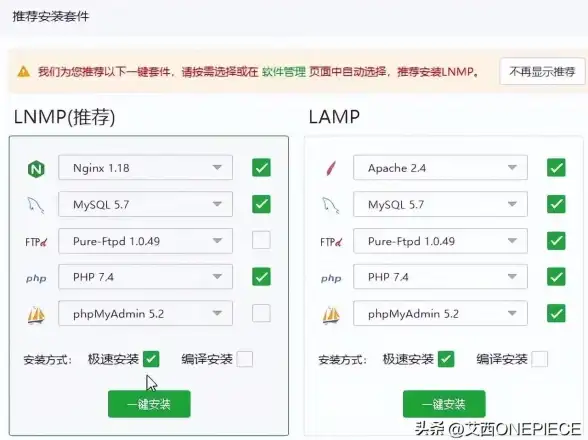Viewport: 588px width, 440px height.
Task: Open LAMP phpMyAdmin 5.2 dropdown
Action: [x=440, y=313]
